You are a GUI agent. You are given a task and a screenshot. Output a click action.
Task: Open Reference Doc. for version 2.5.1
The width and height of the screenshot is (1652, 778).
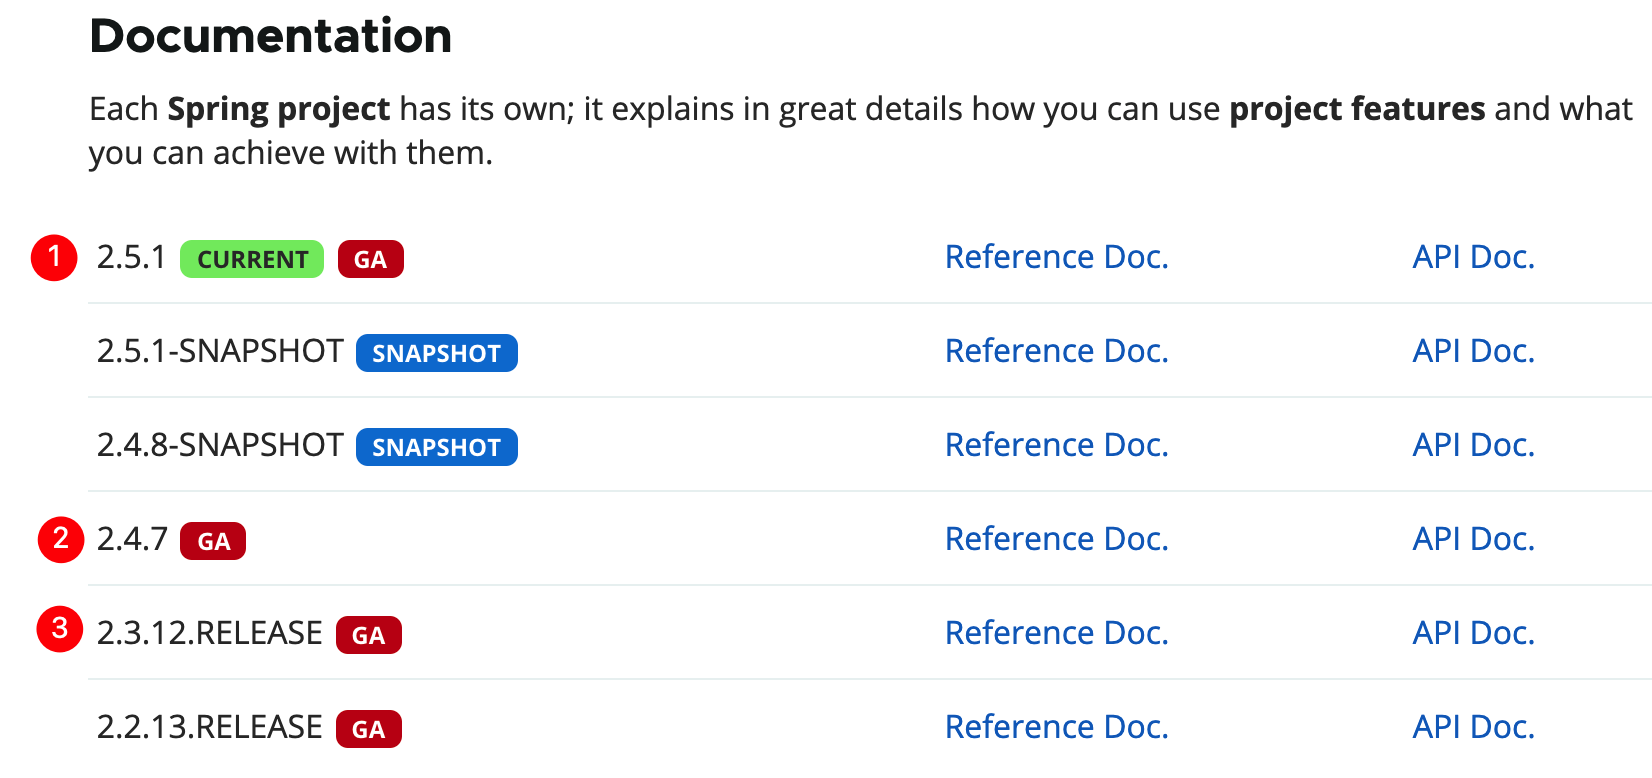pos(1057,257)
